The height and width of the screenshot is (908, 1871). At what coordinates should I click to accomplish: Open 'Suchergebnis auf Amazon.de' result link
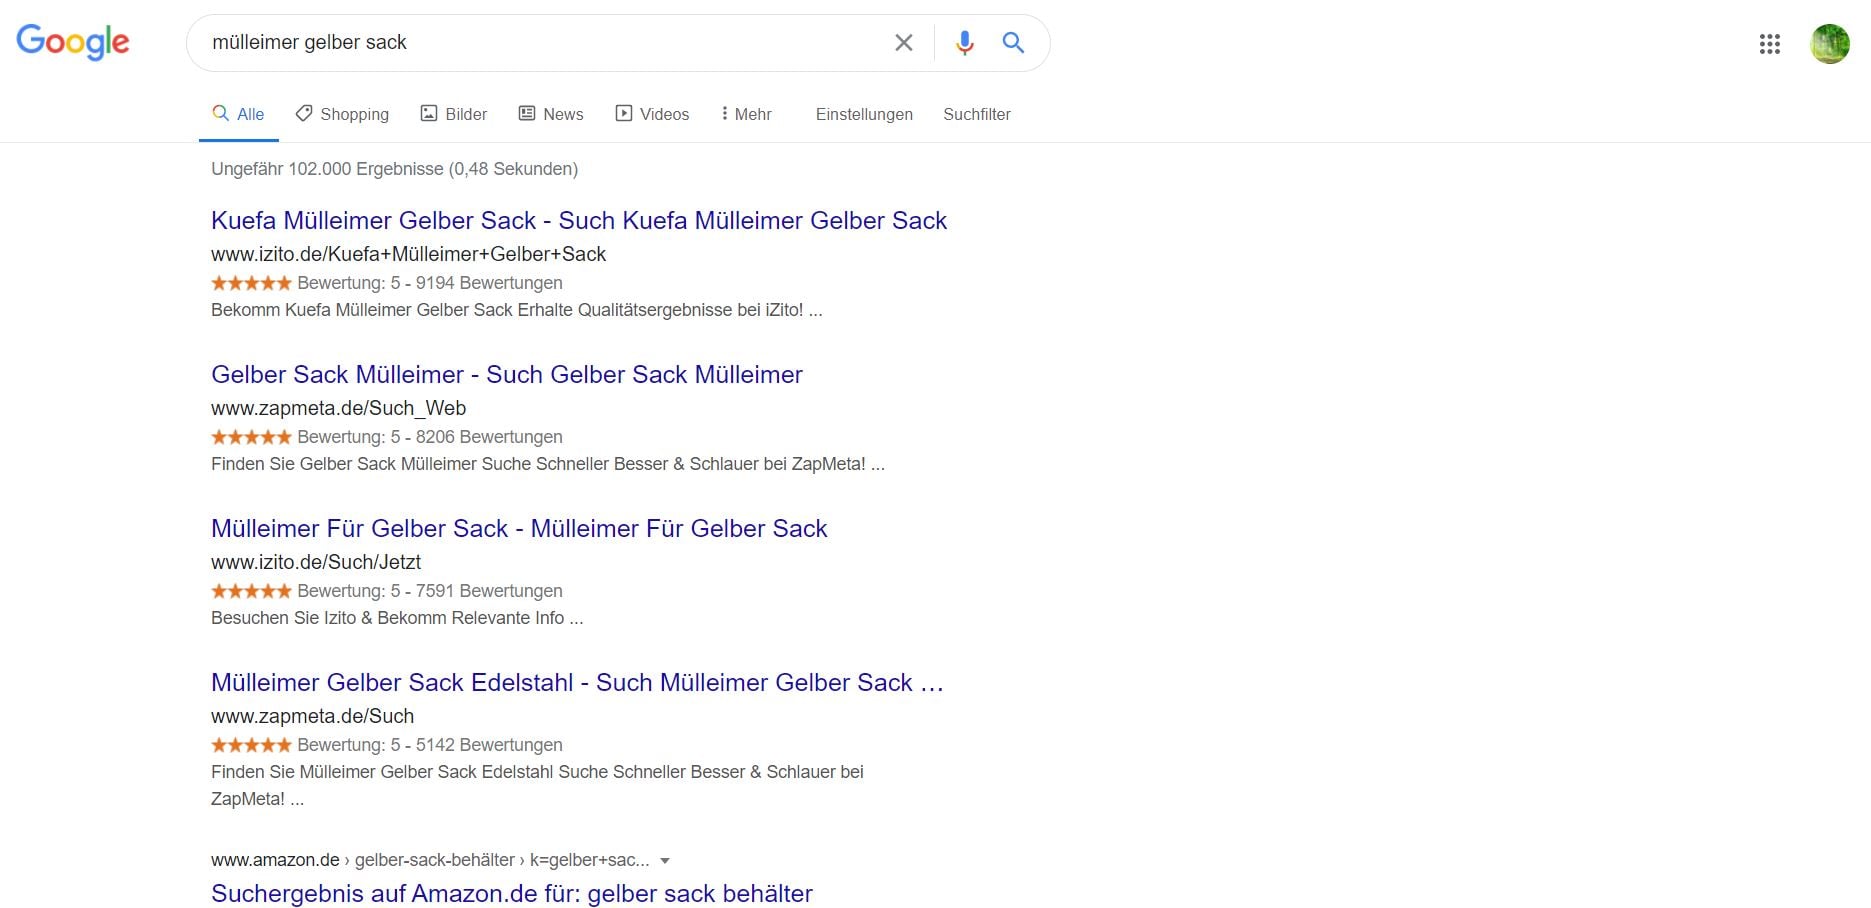[x=512, y=893]
